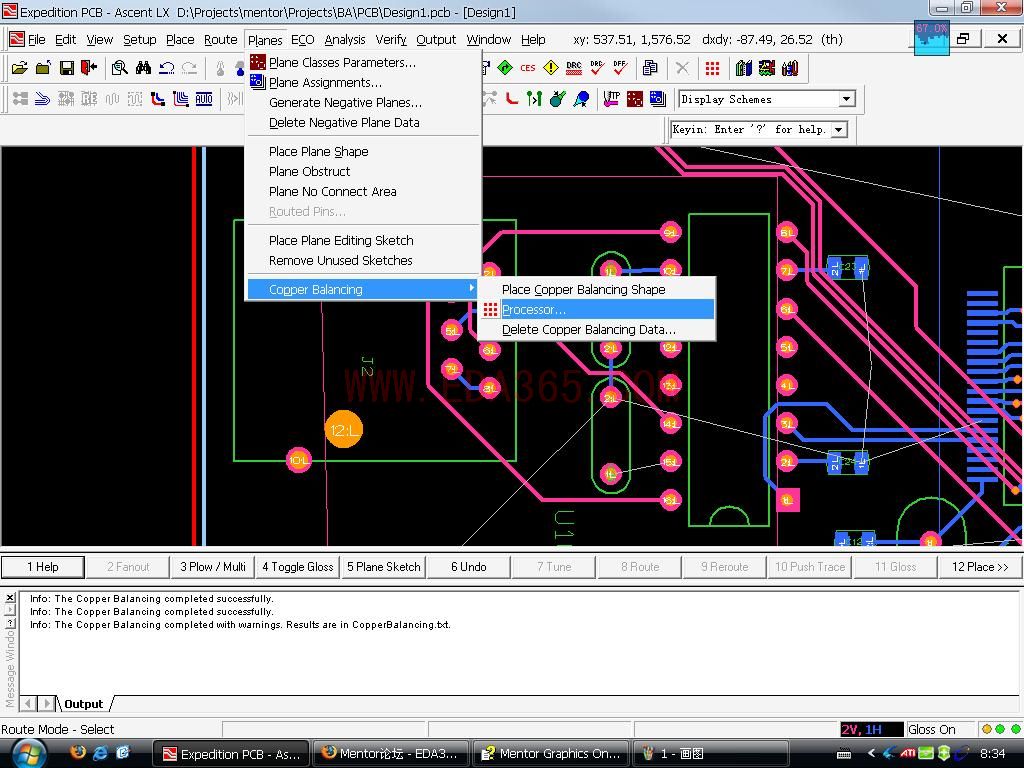Image resolution: width=1024 pixels, height=768 pixels.
Task: Click the Open file folder icon
Action: (19, 68)
